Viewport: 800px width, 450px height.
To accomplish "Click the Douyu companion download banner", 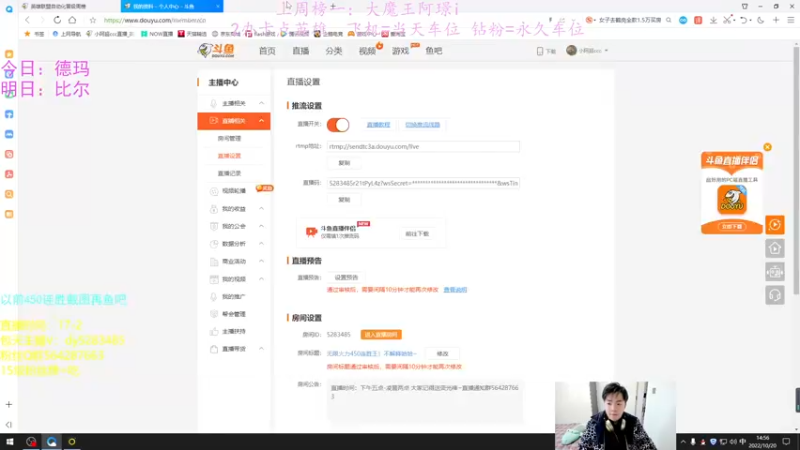I will pos(732,193).
